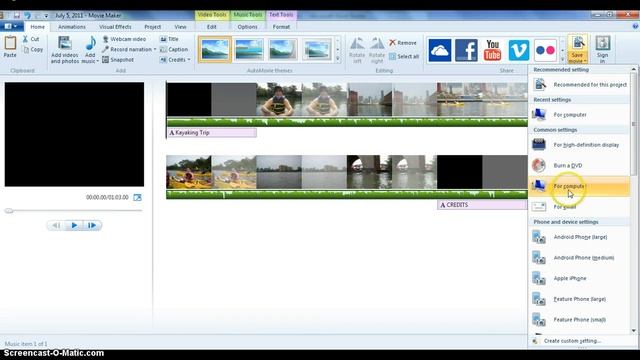Click the Cut scissors button
640x360 pixels.
(x=31, y=39)
